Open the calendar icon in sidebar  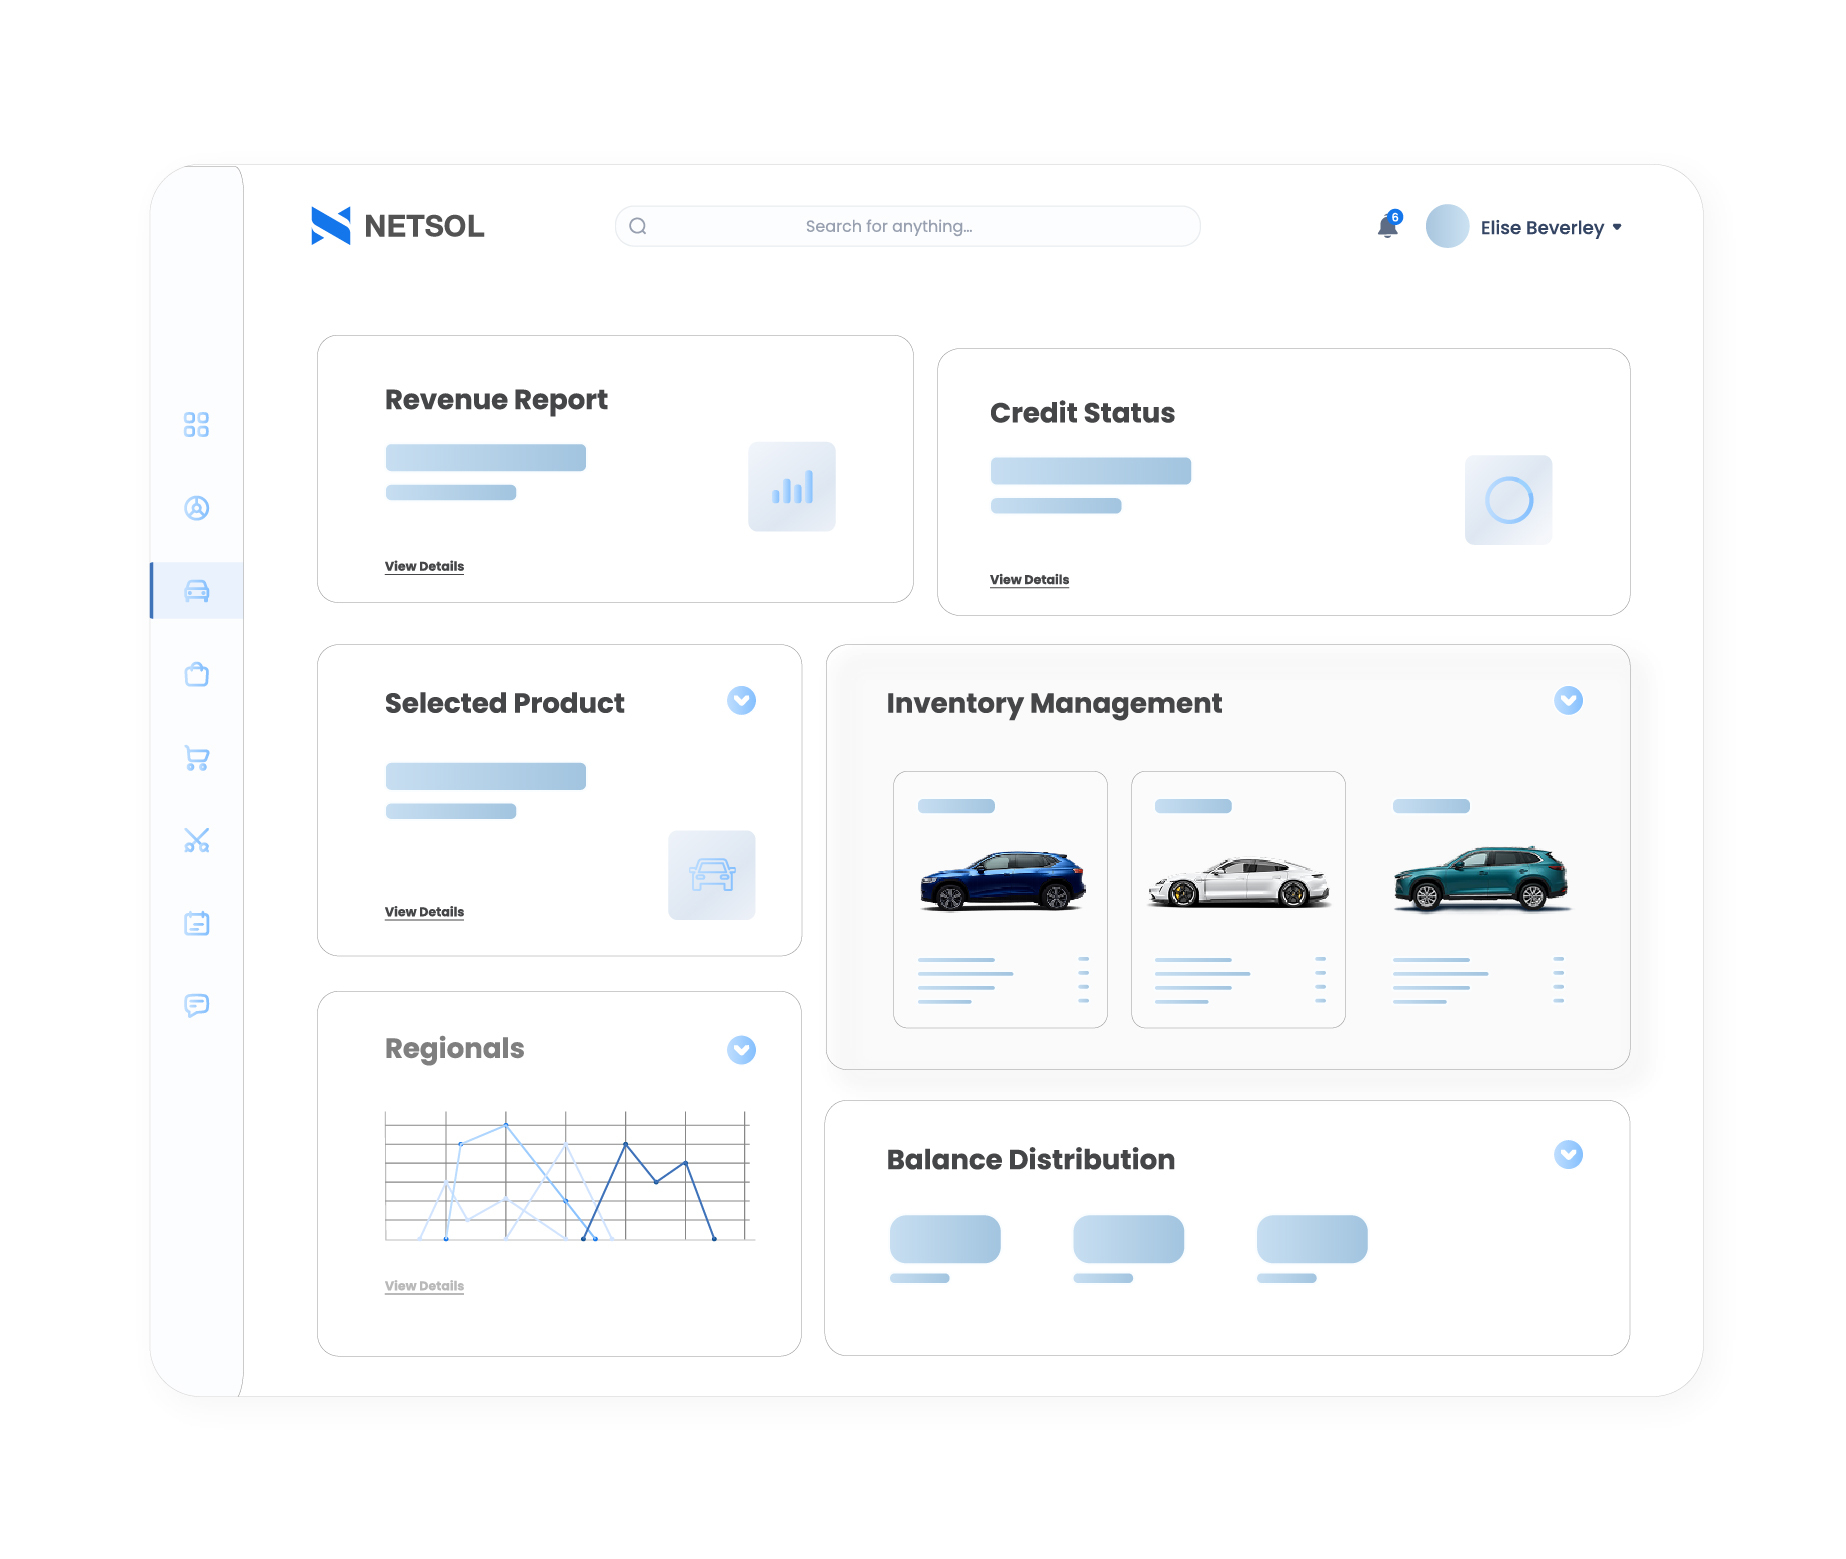click(x=196, y=923)
